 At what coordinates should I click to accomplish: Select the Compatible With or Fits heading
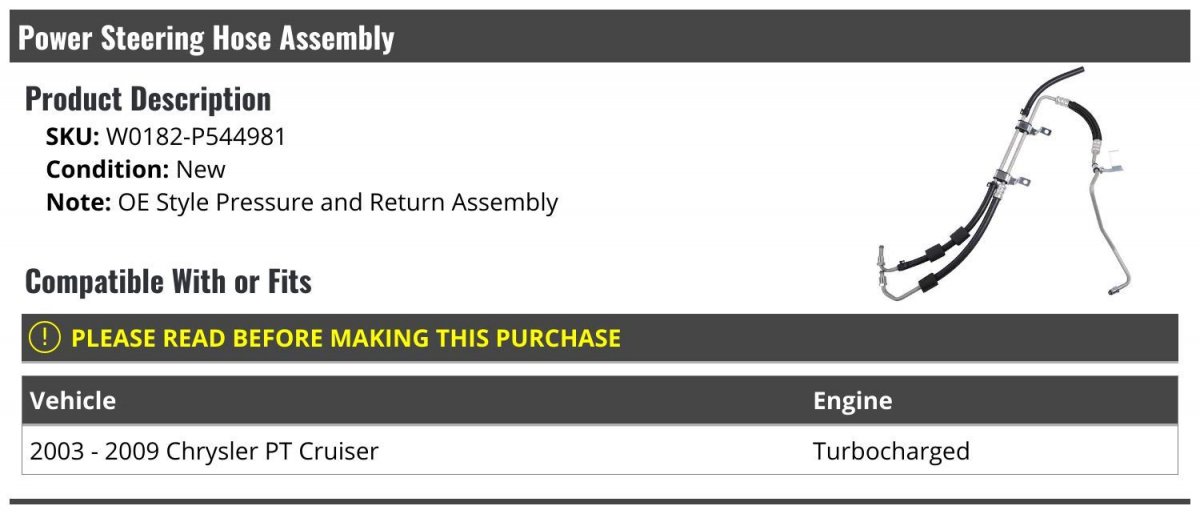click(x=168, y=282)
